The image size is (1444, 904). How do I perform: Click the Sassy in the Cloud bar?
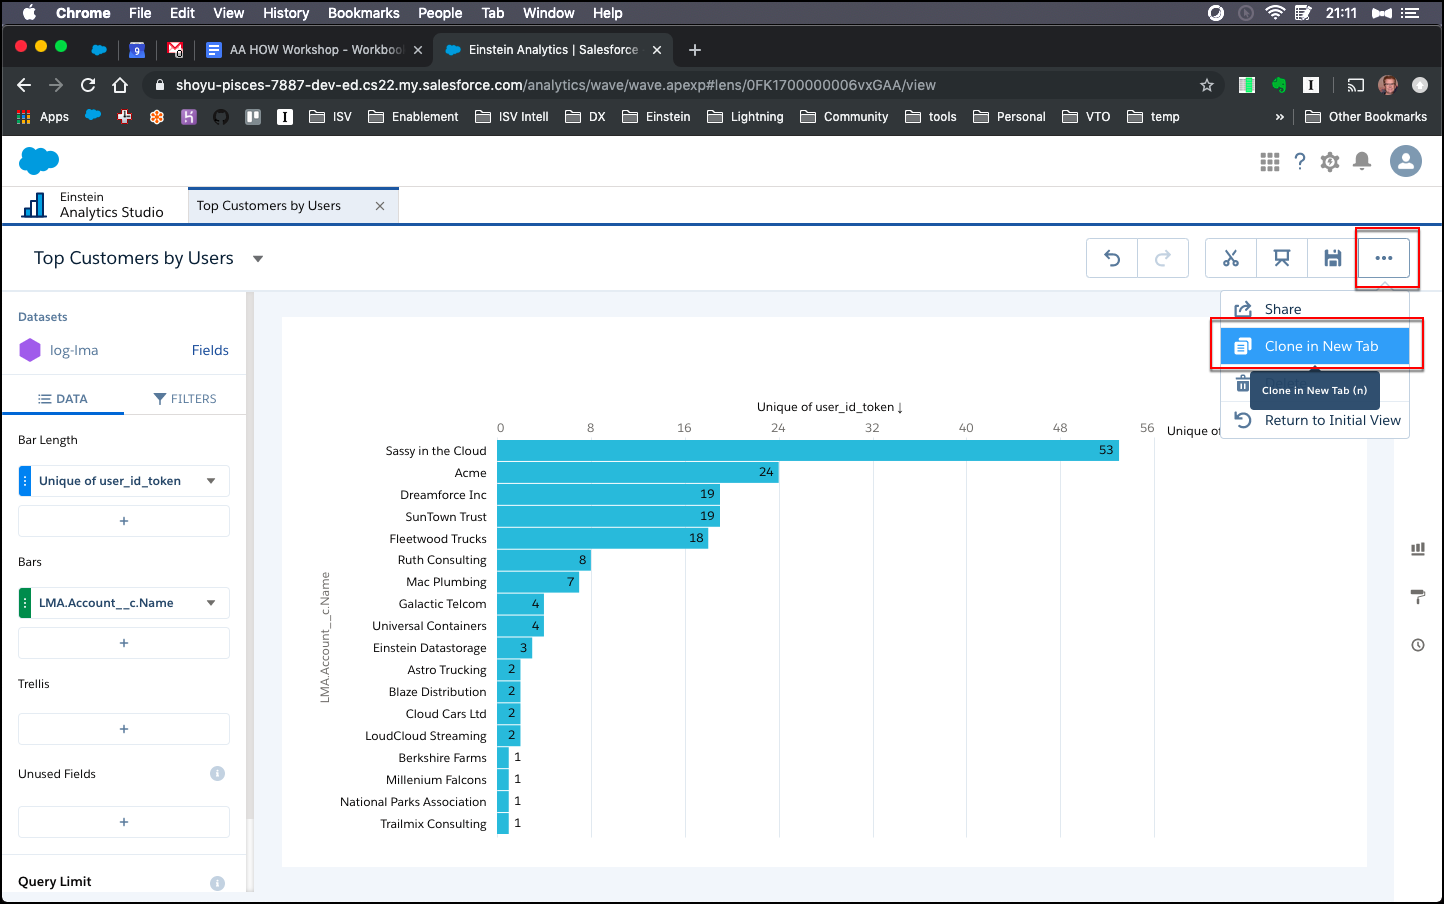(x=808, y=451)
